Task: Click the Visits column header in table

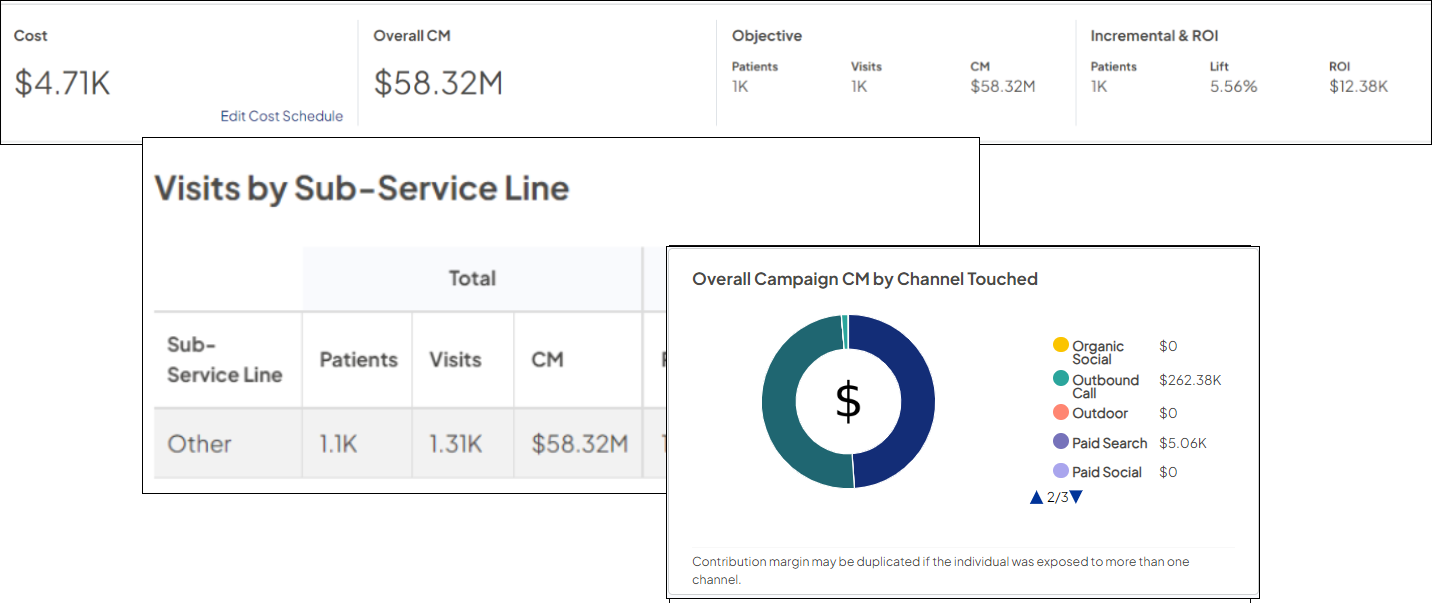Action: tap(455, 360)
